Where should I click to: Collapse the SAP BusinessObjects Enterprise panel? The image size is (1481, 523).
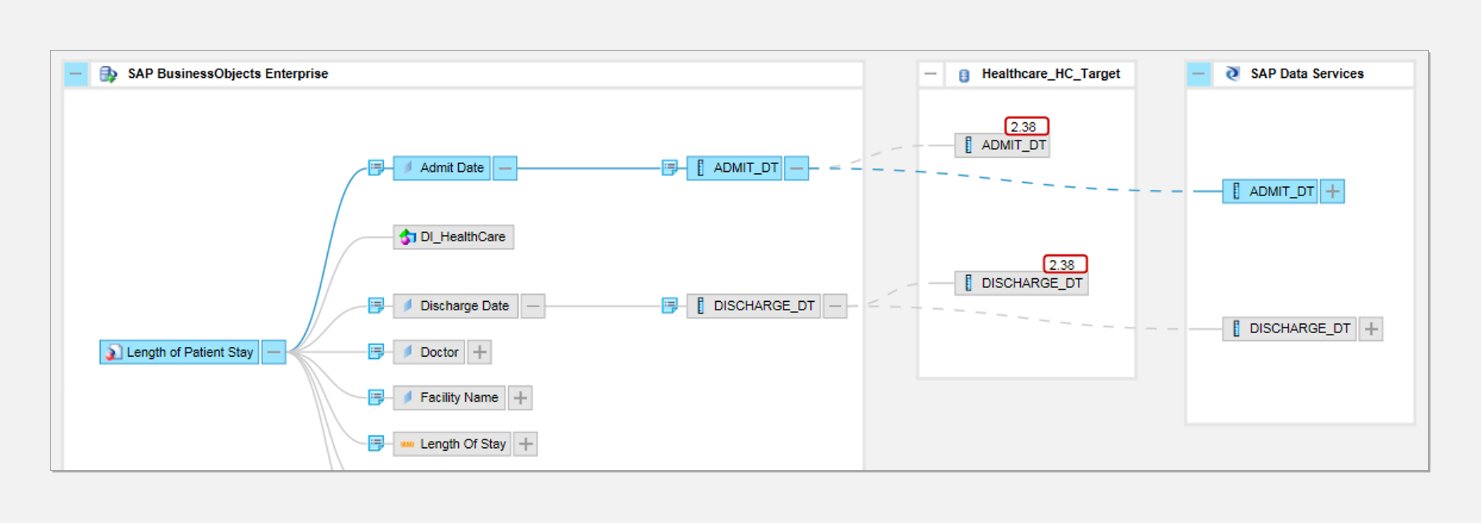[76, 74]
